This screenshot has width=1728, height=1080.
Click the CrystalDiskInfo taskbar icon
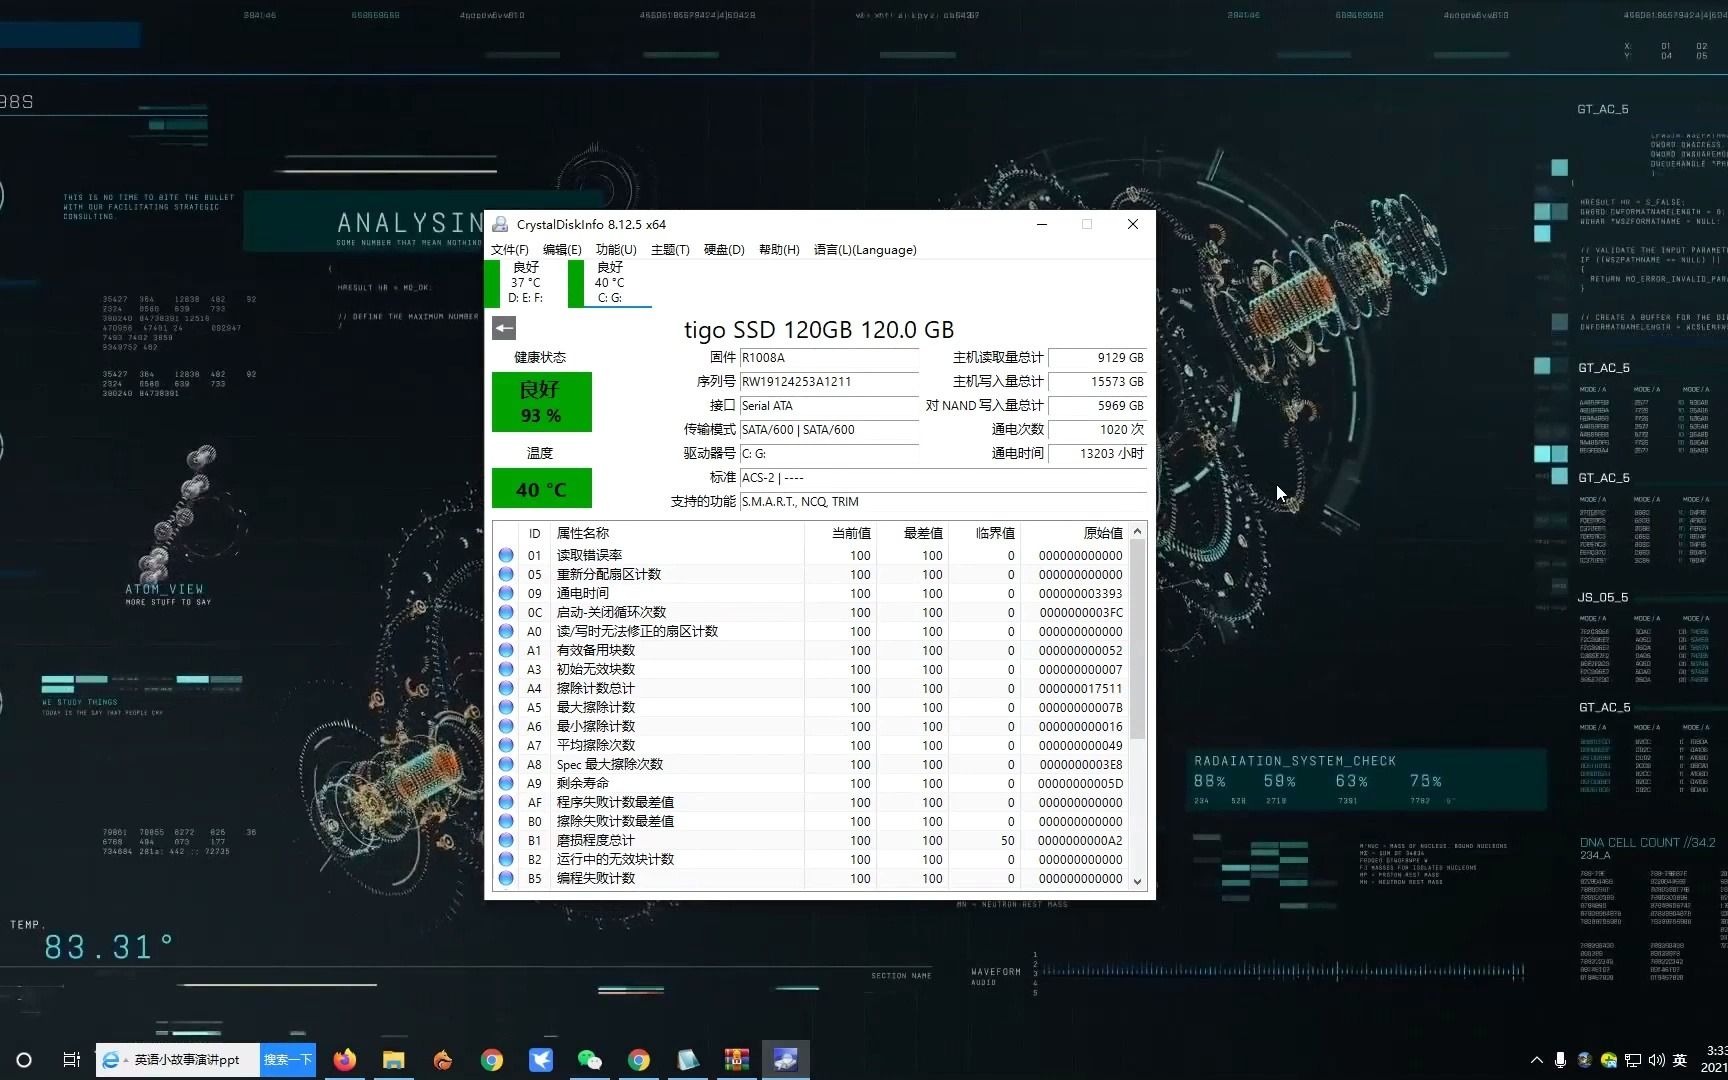click(x=786, y=1060)
